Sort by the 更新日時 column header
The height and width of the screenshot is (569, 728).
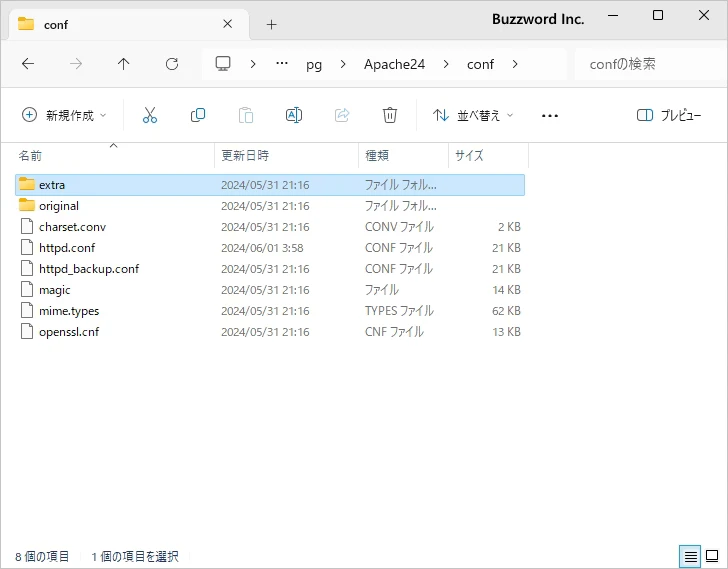pyautogui.click(x=245, y=156)
